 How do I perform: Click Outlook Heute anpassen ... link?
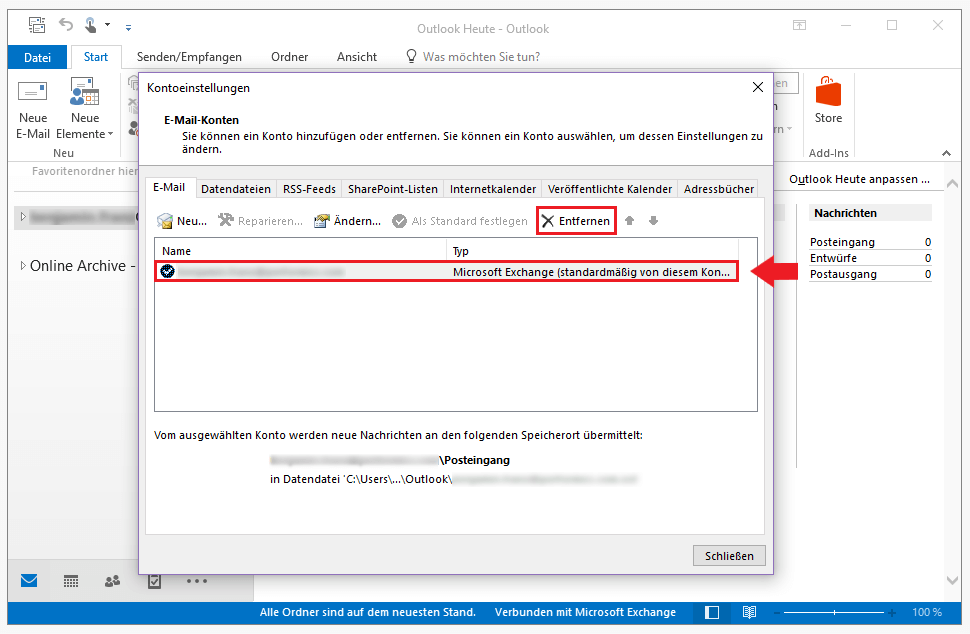pos(859,179)
